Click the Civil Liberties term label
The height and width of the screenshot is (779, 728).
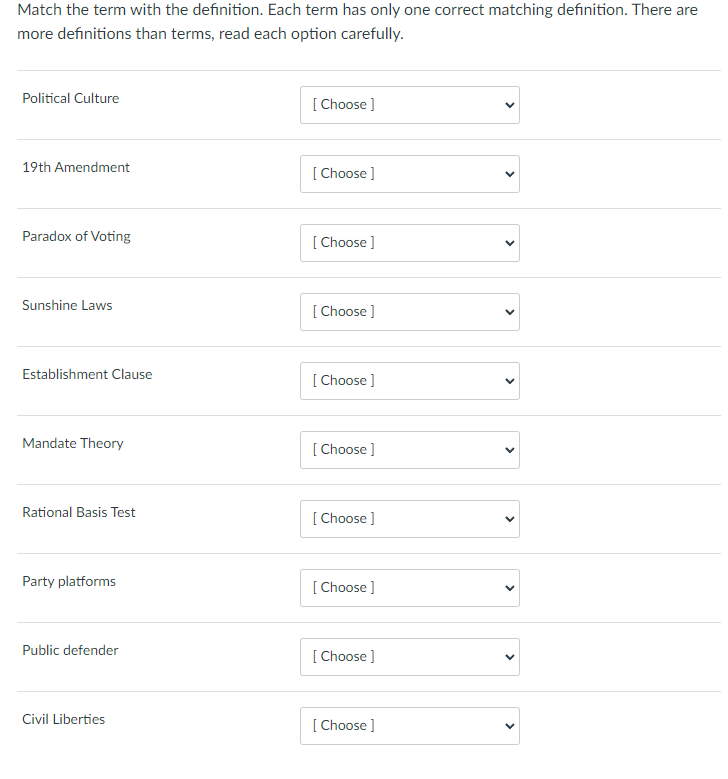[63, 719]
